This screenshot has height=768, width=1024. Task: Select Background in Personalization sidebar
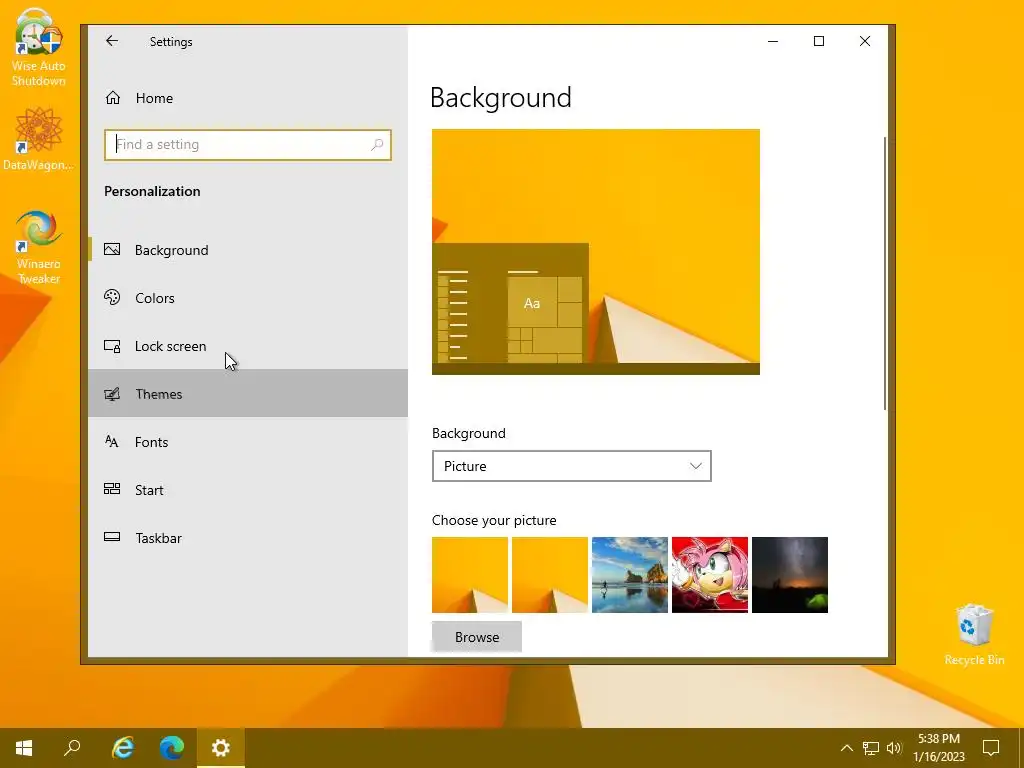248,249
